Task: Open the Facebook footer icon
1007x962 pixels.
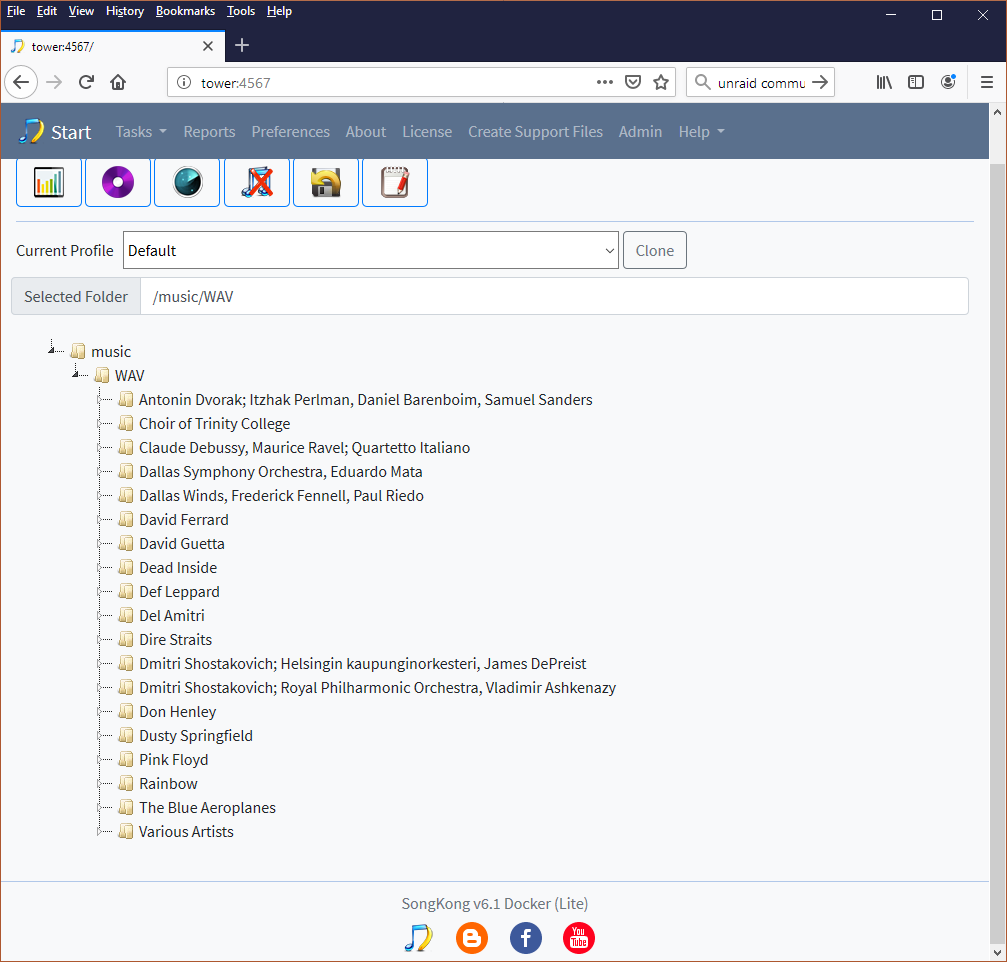Action: (x=526, y=938)
